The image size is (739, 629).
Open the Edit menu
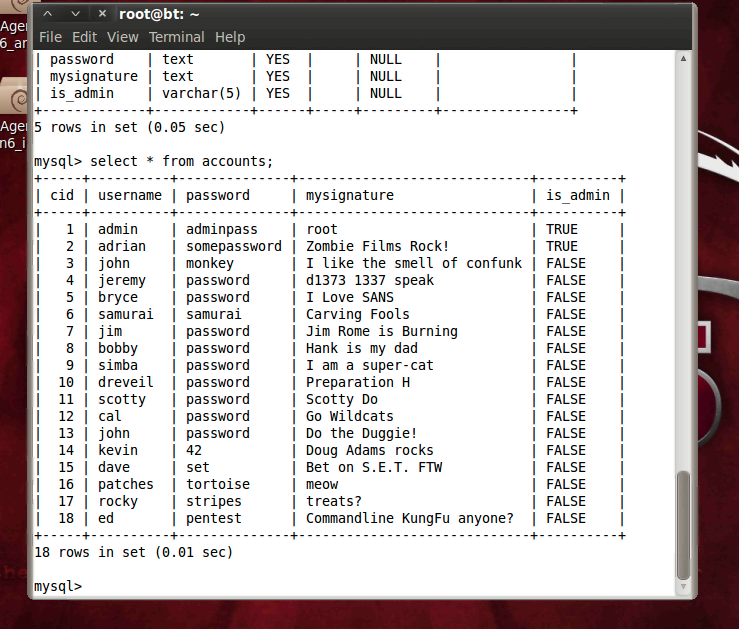(85, 37)
